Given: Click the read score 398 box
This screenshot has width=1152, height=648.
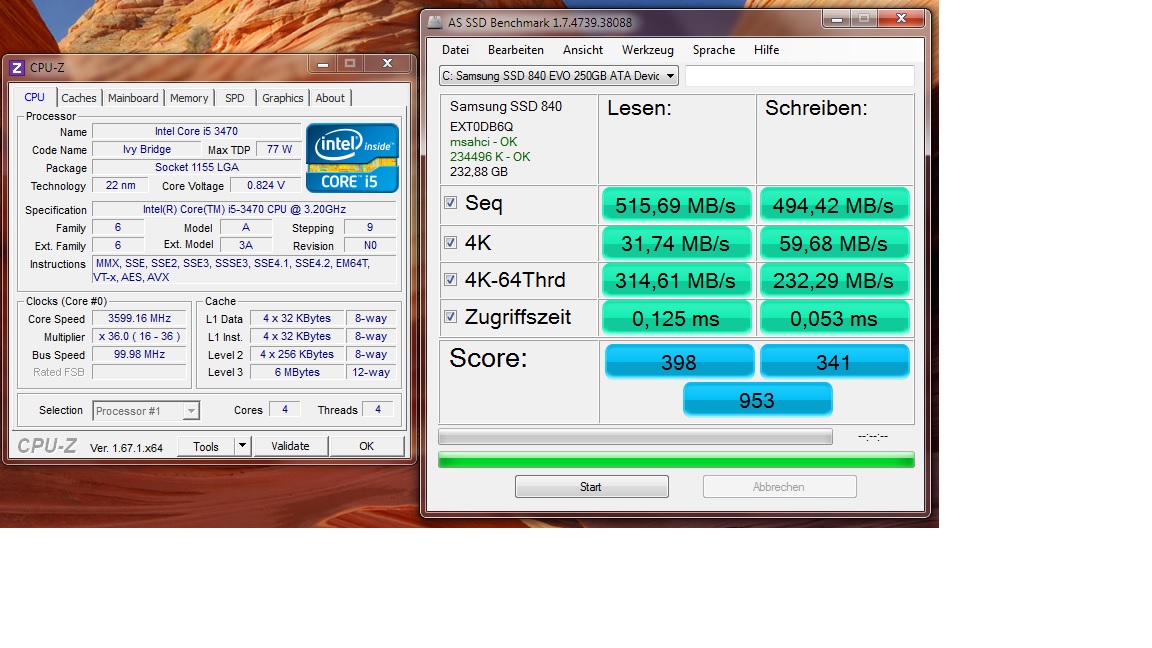Looking at the screenshot, I should pyautogui.click(x=679, y=361).
